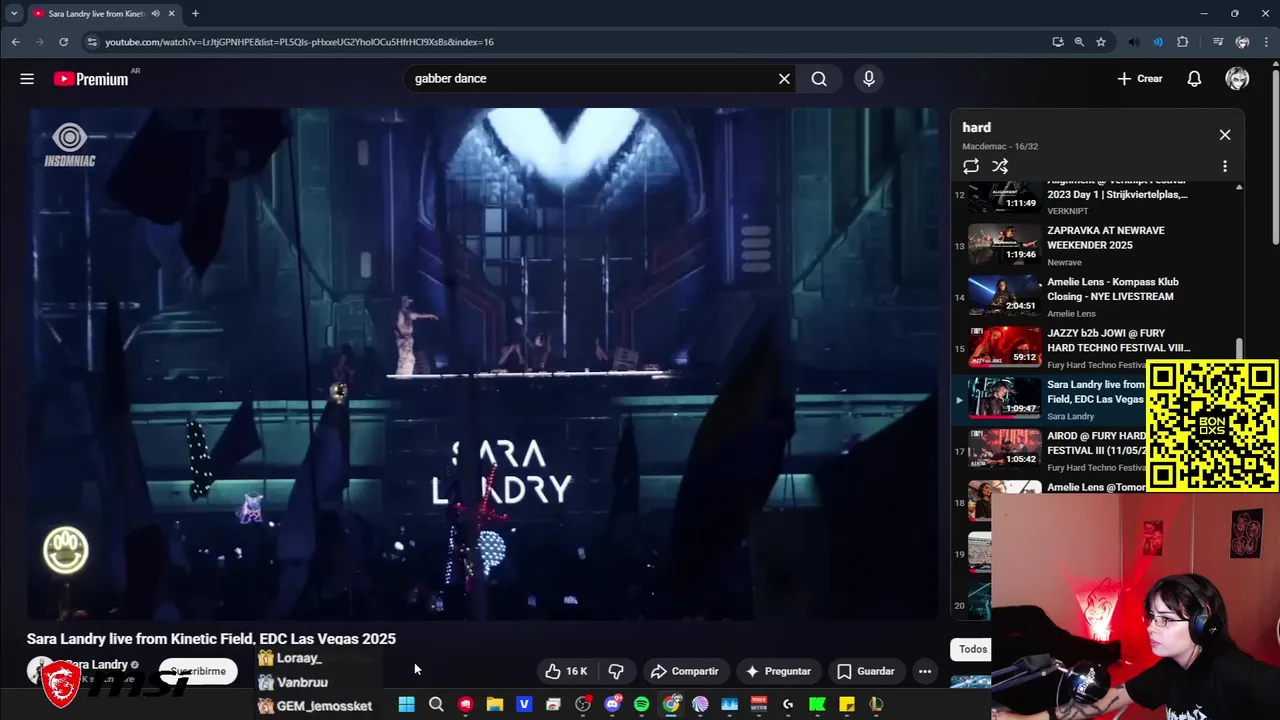Like the video showing 16 K
Viewport: 1280px width, 720px height.
click(x=566, y=671)
